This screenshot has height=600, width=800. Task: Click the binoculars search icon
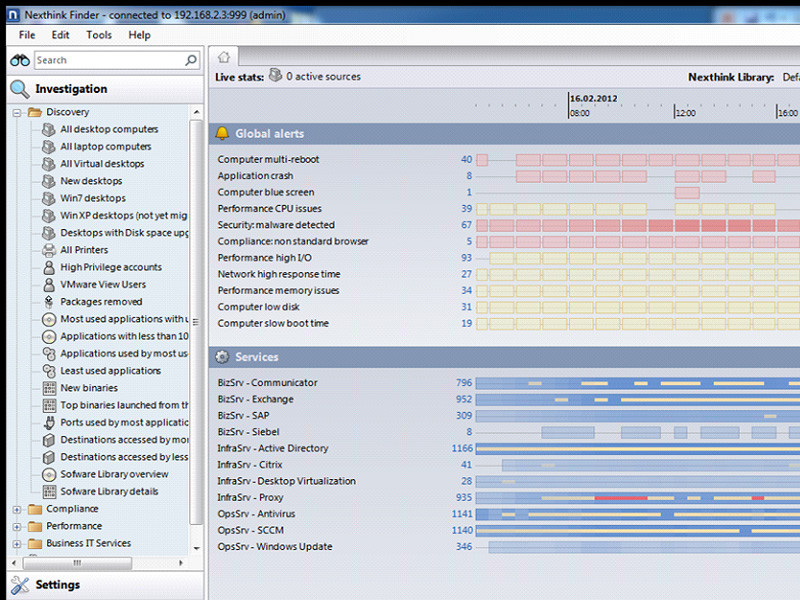[x=20, y=60]
